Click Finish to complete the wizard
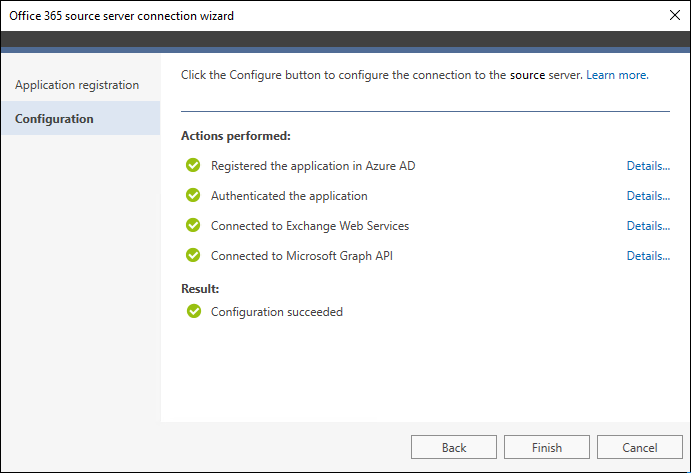Screen dimensions: 691x473 point(547,447)
